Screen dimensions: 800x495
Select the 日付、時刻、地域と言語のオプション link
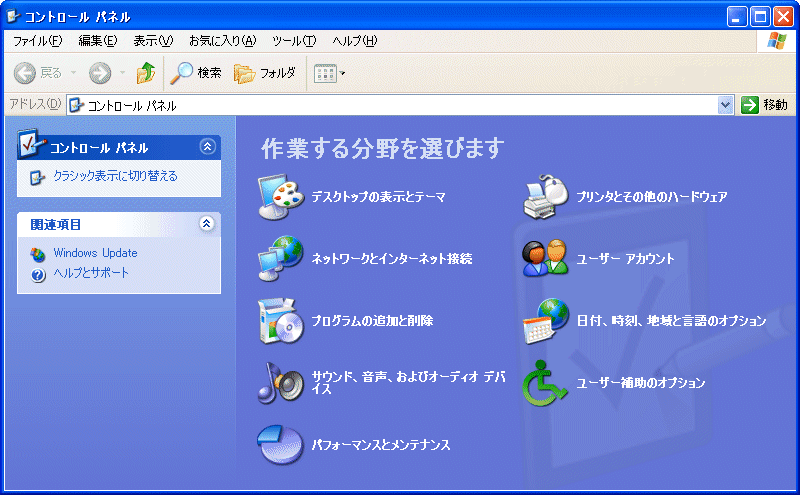click(671, 321)
